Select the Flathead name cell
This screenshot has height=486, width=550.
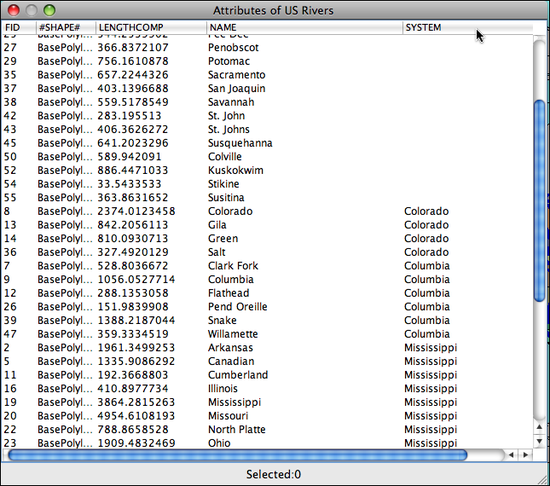[x=228, y=293]
